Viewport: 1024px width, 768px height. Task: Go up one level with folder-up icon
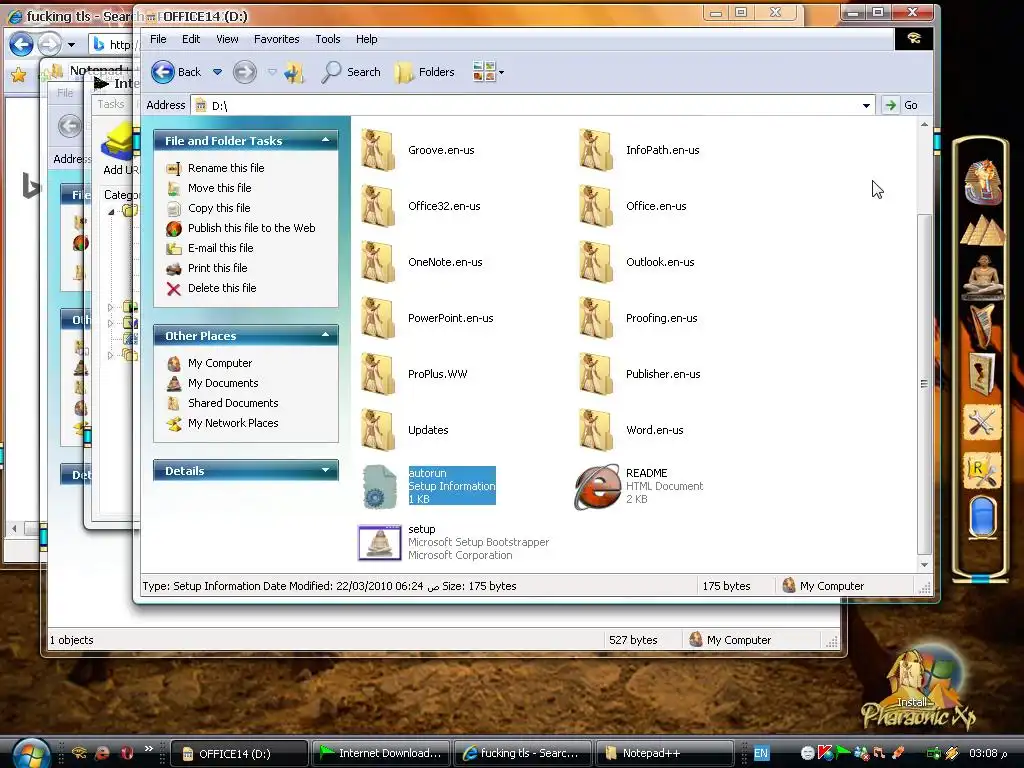click(x=294, y=72)
